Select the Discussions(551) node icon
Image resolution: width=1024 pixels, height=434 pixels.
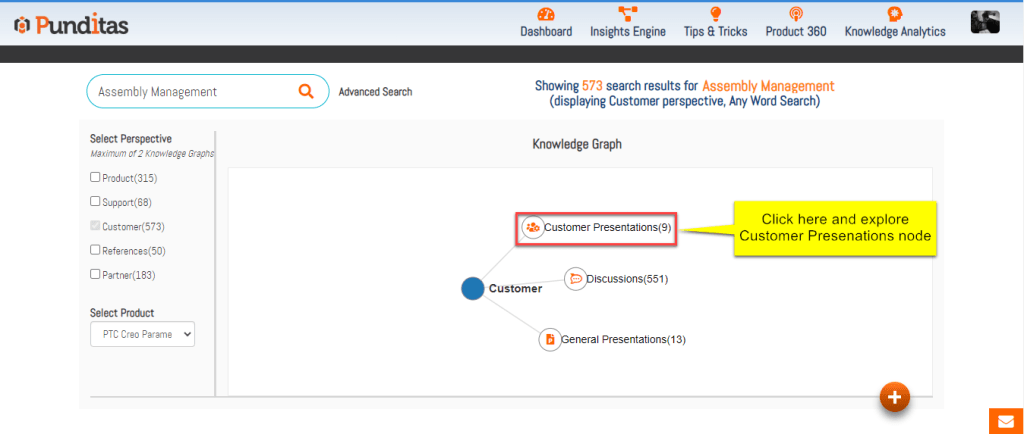point(575,279)
